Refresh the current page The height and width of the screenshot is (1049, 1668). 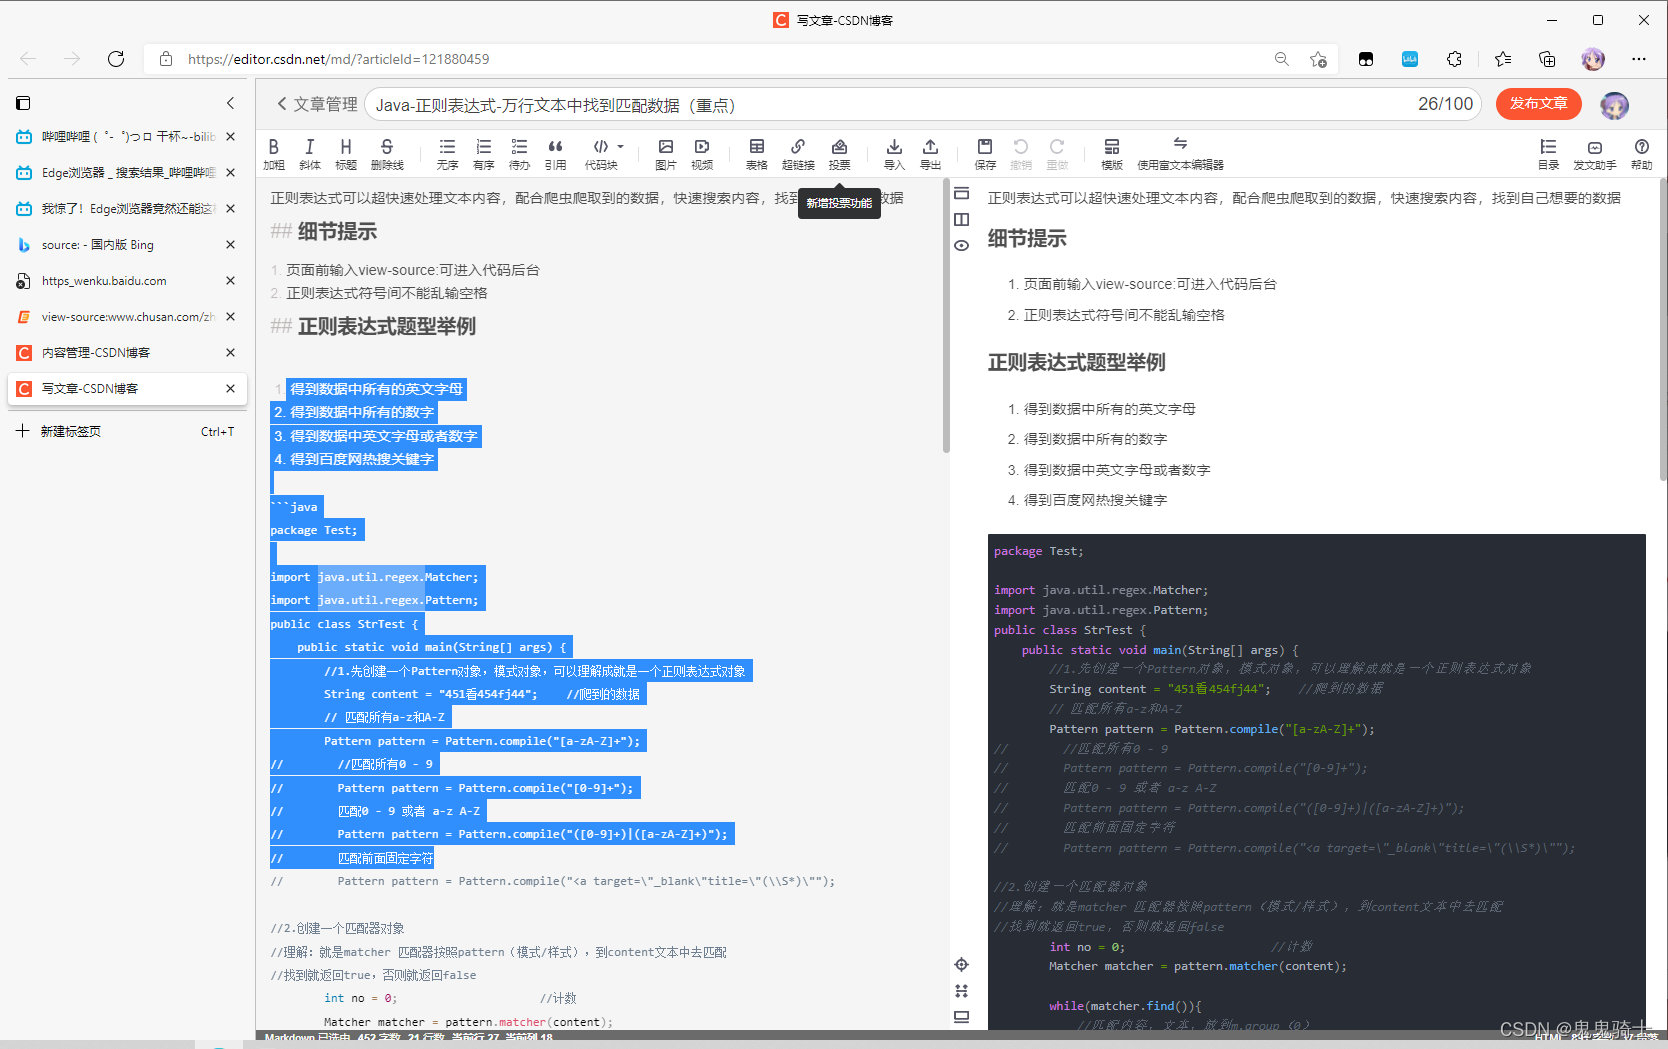point(116,59)
